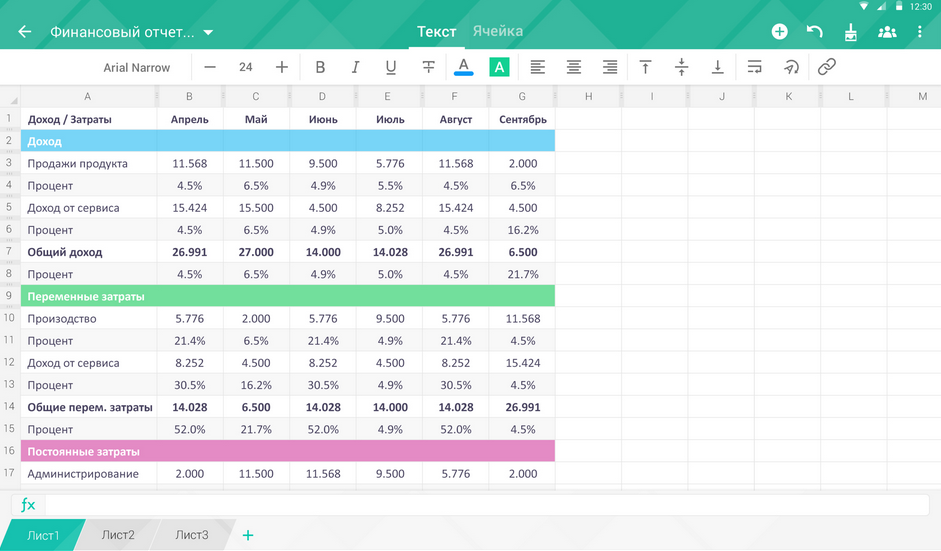Switch to the Лист1 sheet tab
Viewport: 941px width, 551px height.
[43, 535]
